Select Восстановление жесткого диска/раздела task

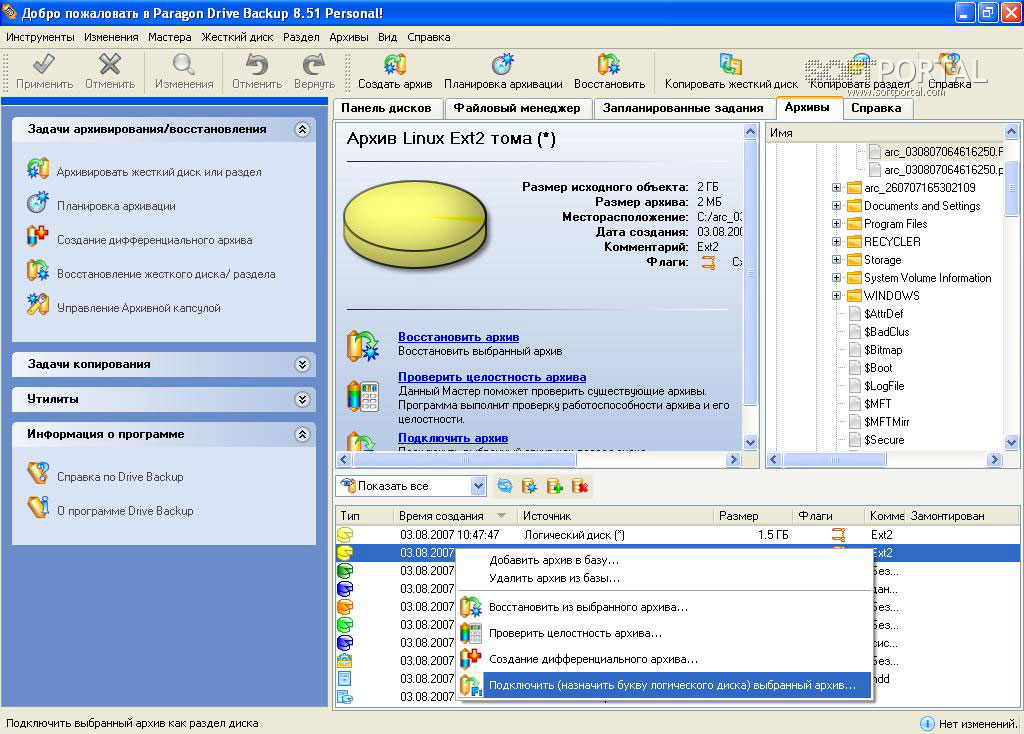[x=166, y=274]
